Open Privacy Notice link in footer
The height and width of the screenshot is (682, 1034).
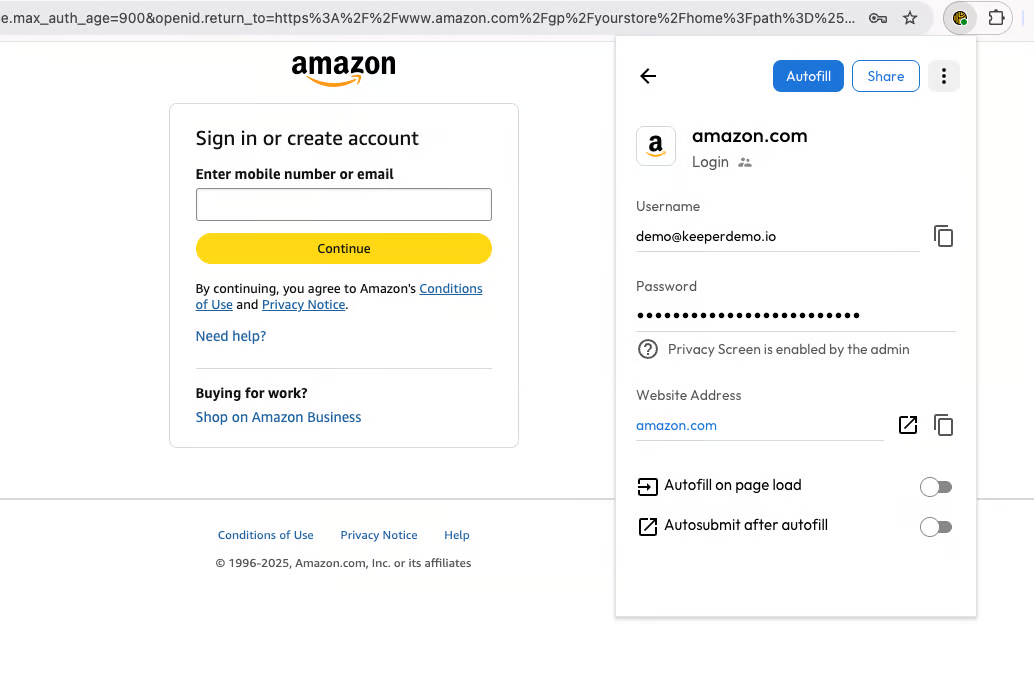coord(379,535)
